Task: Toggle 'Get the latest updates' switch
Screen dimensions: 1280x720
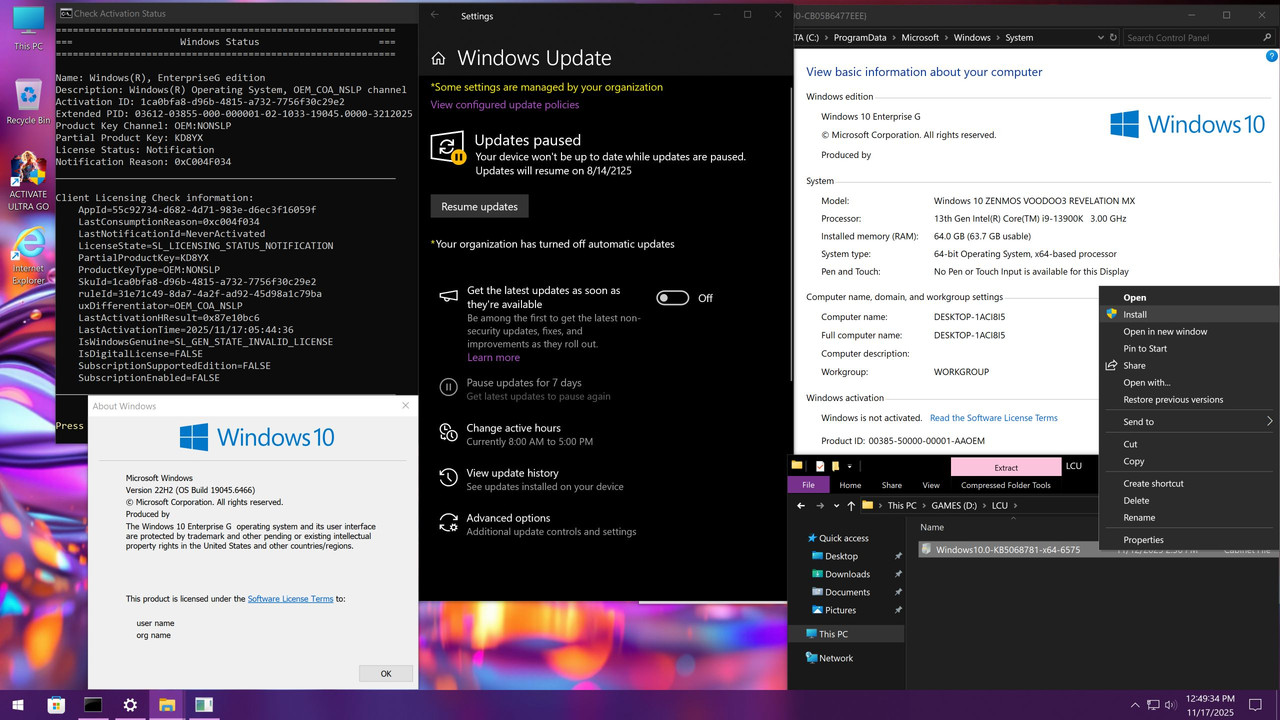Action: (673, 298)
